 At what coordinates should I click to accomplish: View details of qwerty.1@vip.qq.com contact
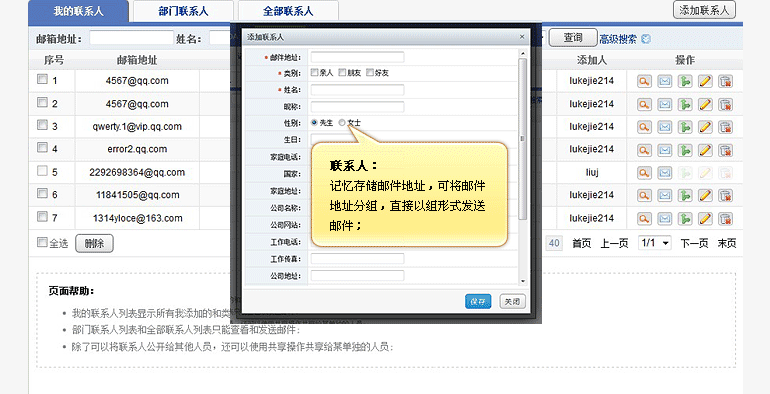644,127
